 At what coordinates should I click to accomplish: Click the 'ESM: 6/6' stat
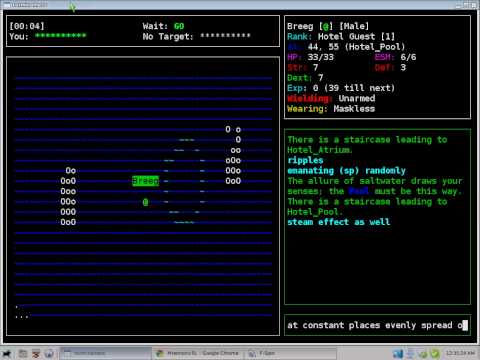[x=396, y=57]
